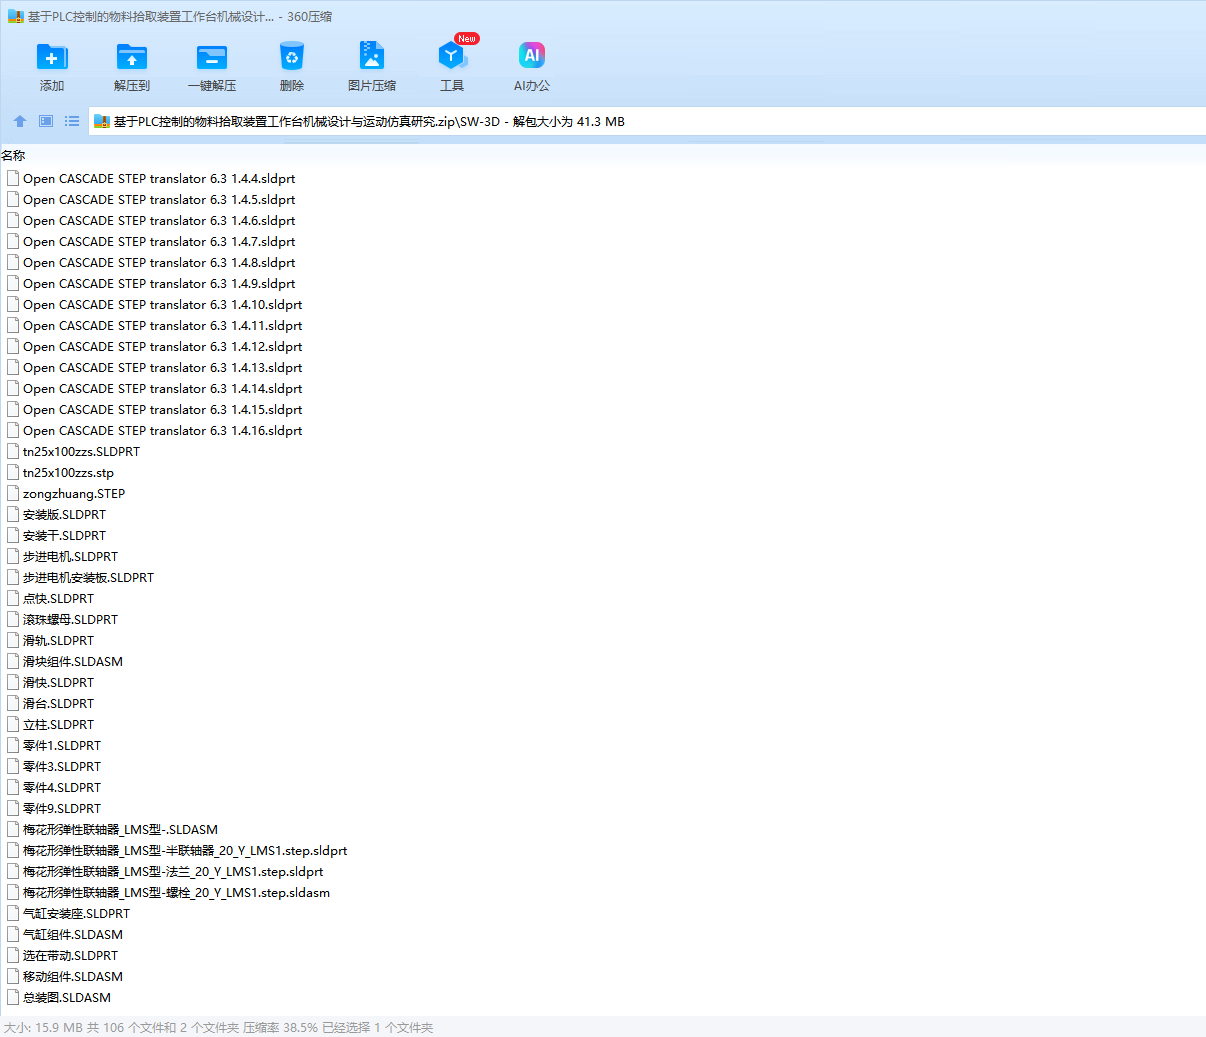Select file icon of 移动组件.SLDASM
The height and width of the screenshot is (1037, 1206).
13,976
